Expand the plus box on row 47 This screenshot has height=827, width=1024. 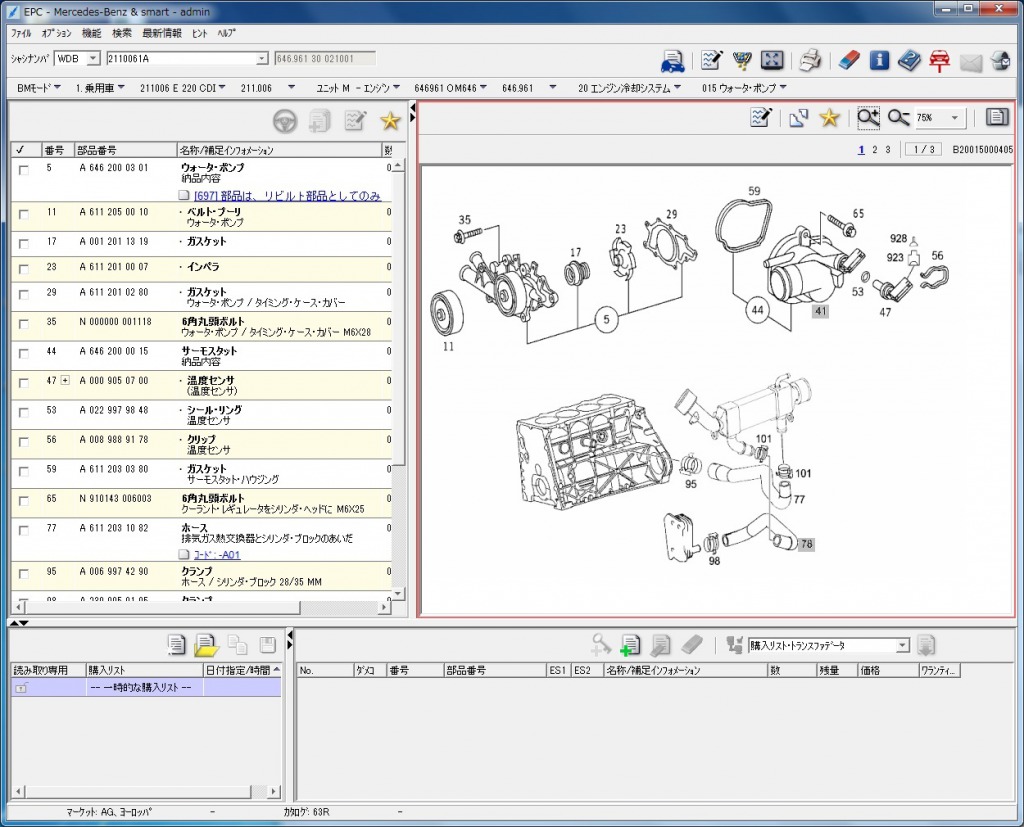click(x=65, y=380)
